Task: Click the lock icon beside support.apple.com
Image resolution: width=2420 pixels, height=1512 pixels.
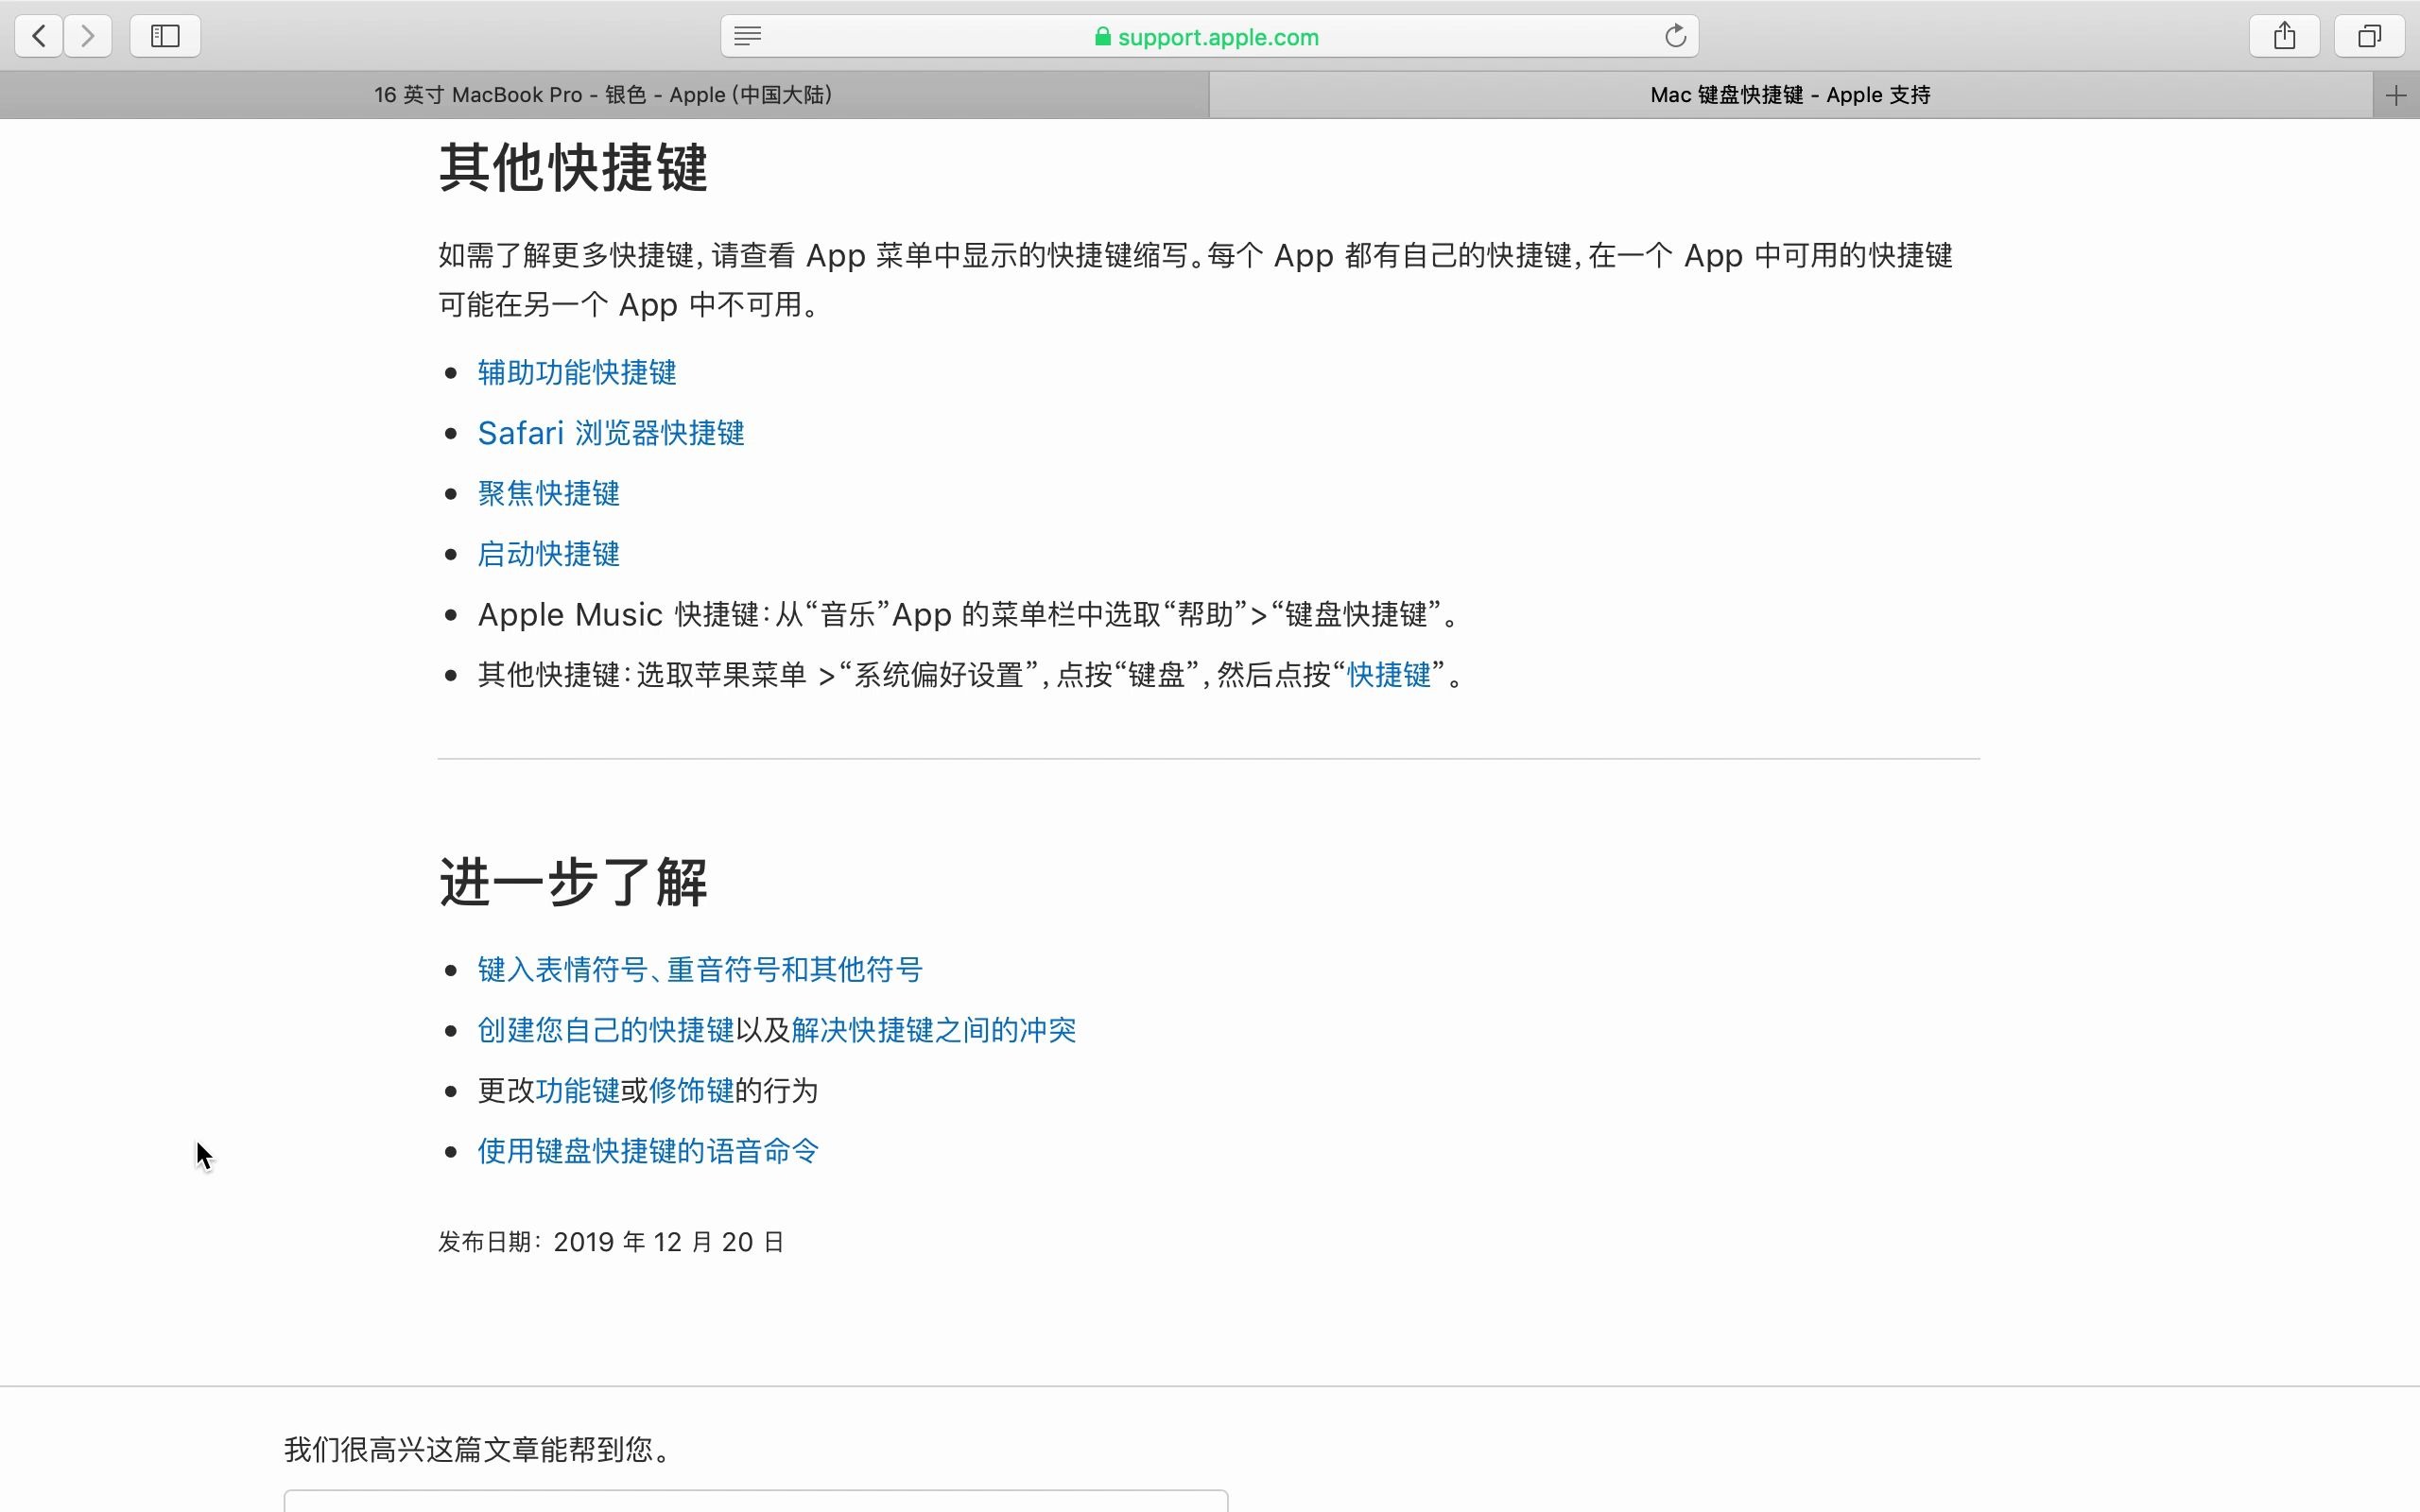Action: point(1102,37)
